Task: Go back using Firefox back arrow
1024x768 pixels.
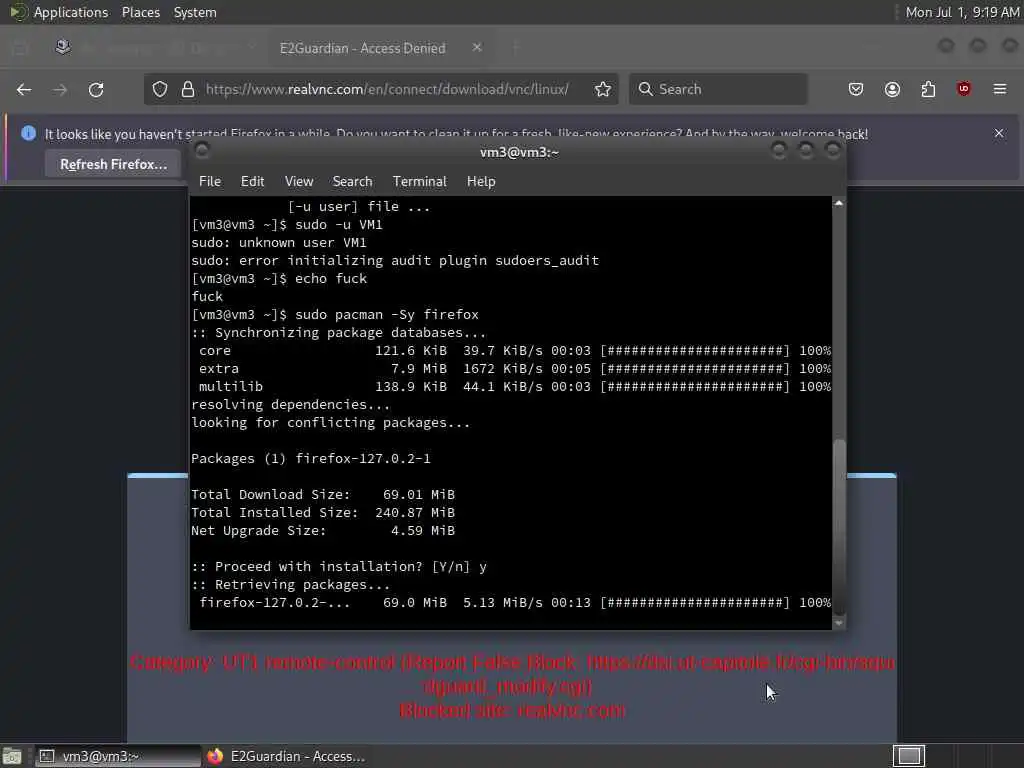Action: point(24,89)
